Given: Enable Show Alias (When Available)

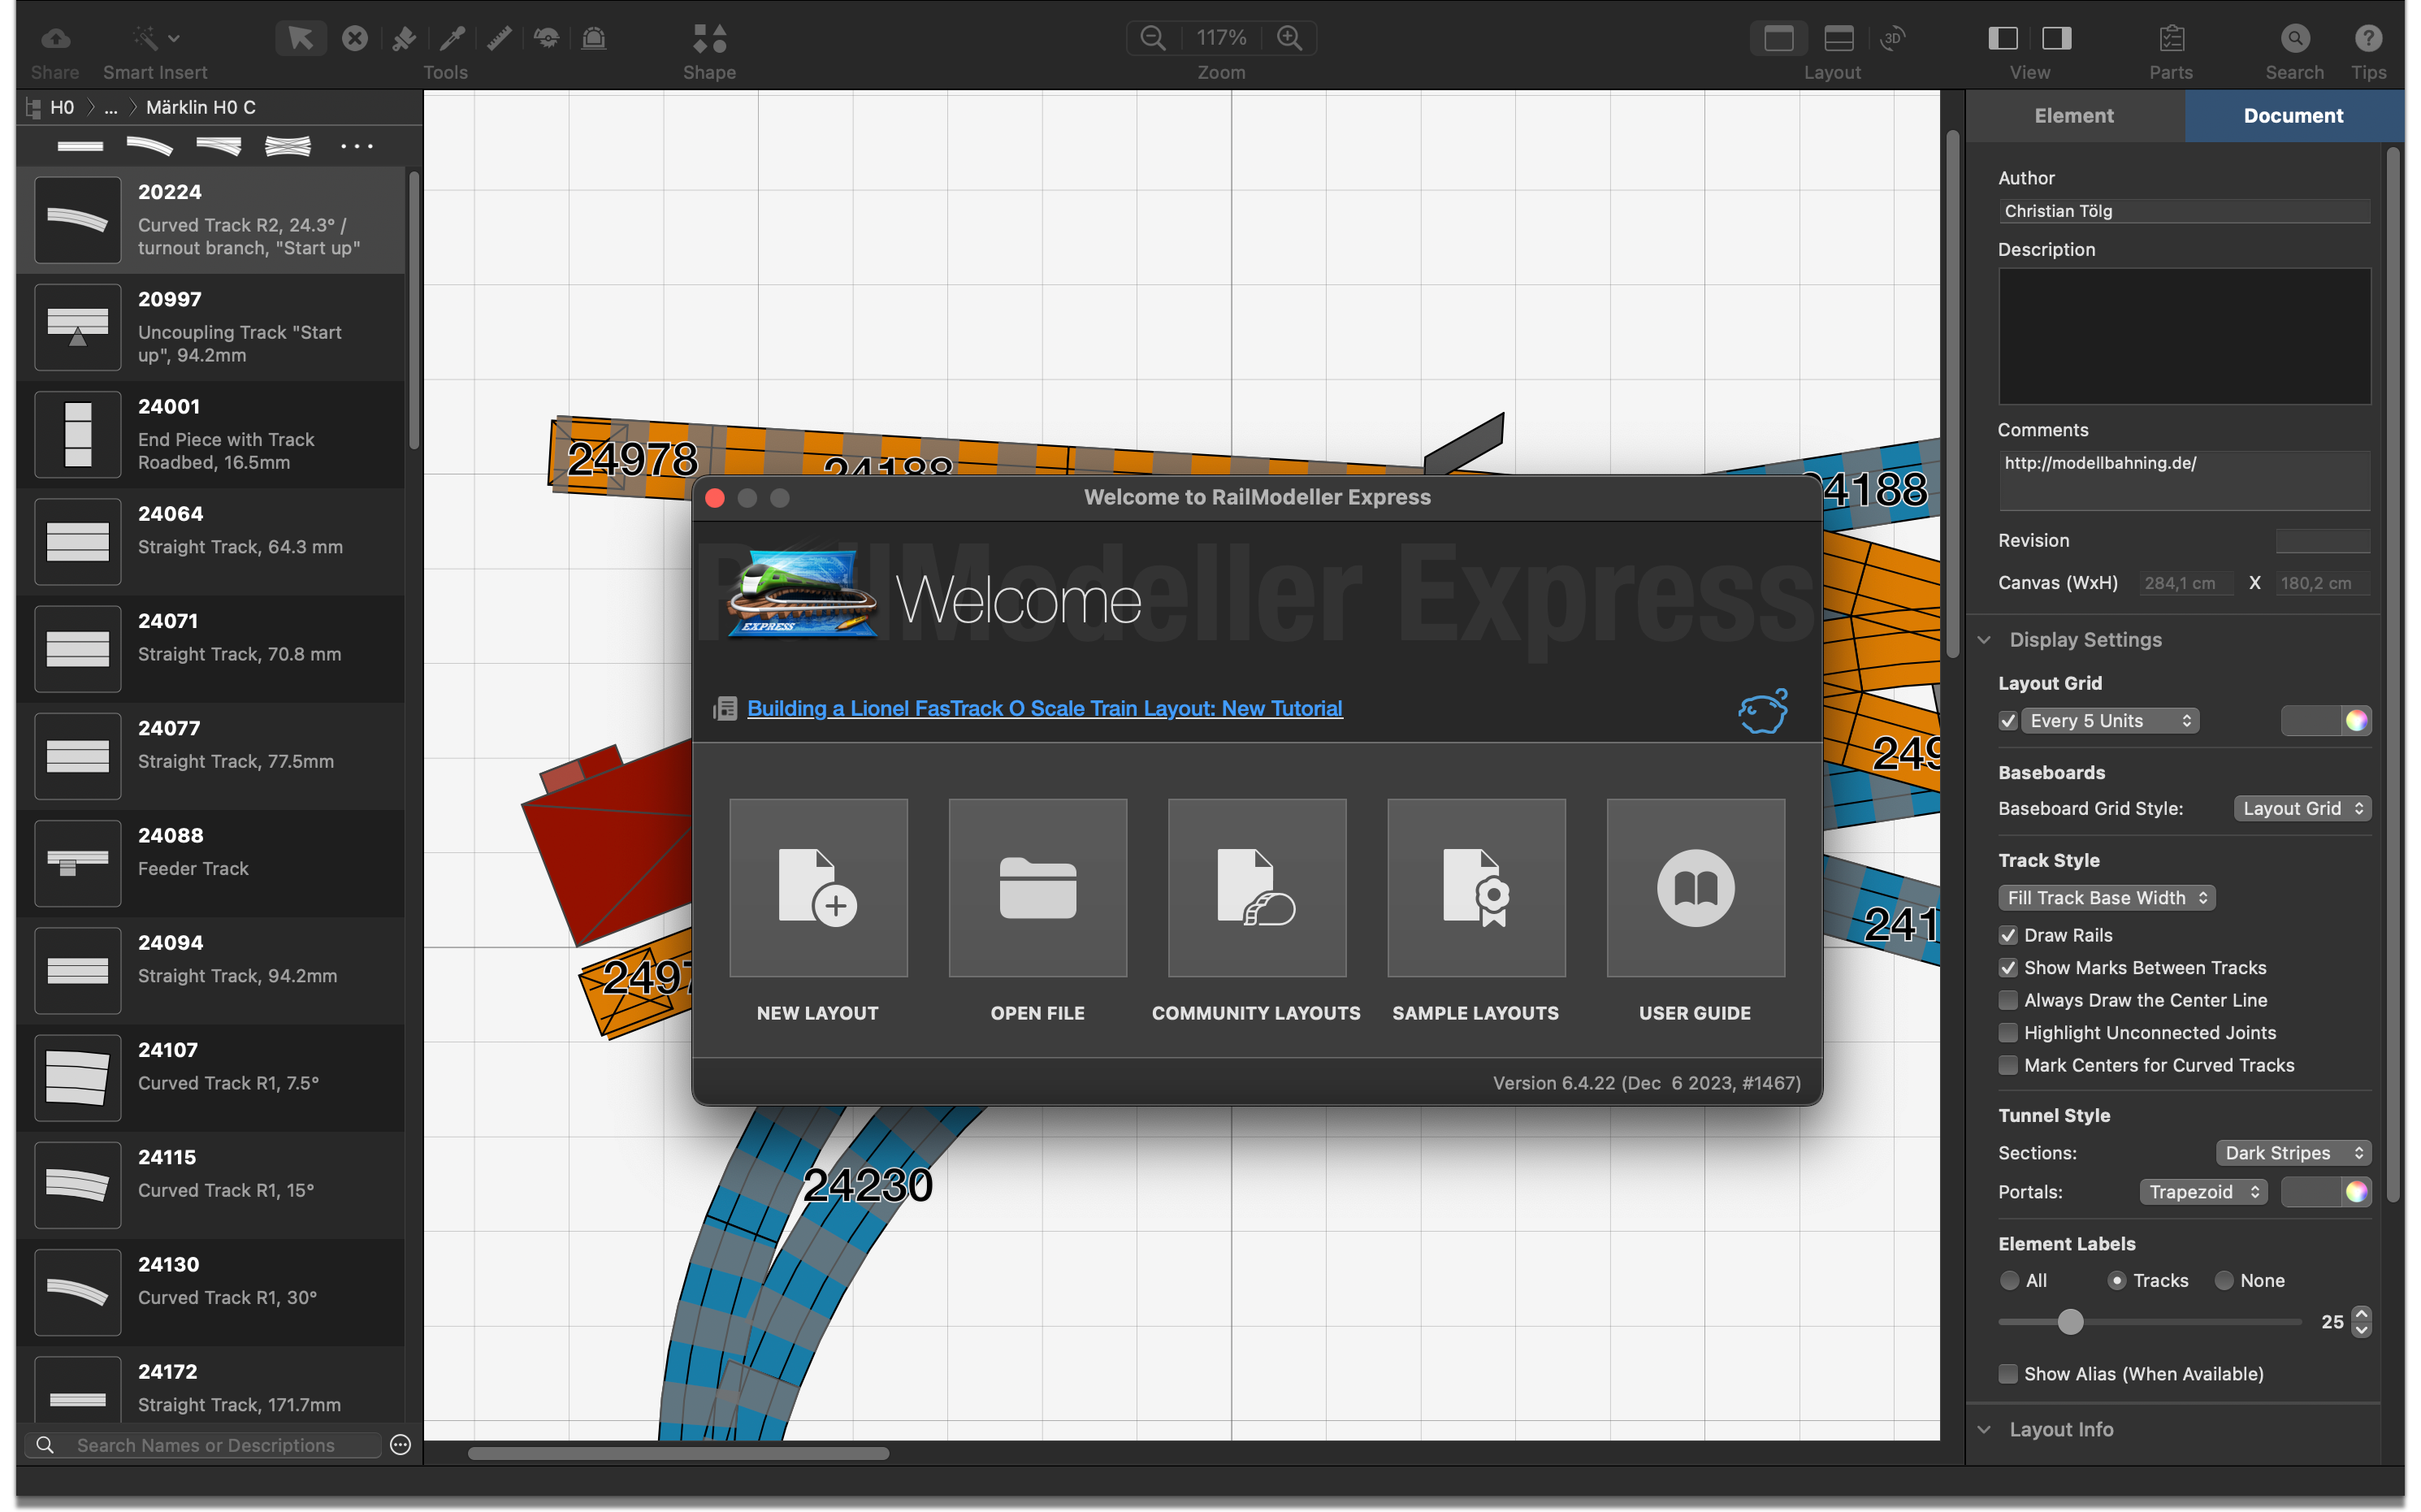Looking at the screenshot, I should coord(2007,1373).
